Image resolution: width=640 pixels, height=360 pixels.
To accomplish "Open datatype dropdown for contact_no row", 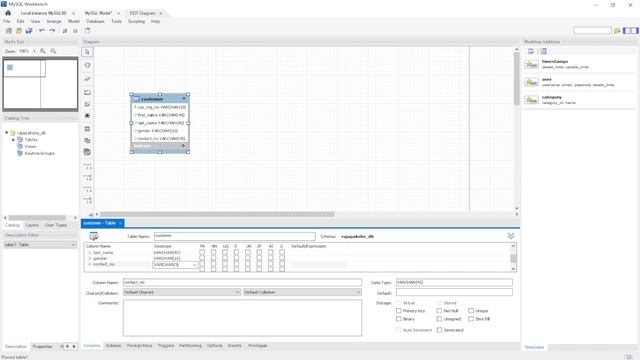I will [195, 265].
